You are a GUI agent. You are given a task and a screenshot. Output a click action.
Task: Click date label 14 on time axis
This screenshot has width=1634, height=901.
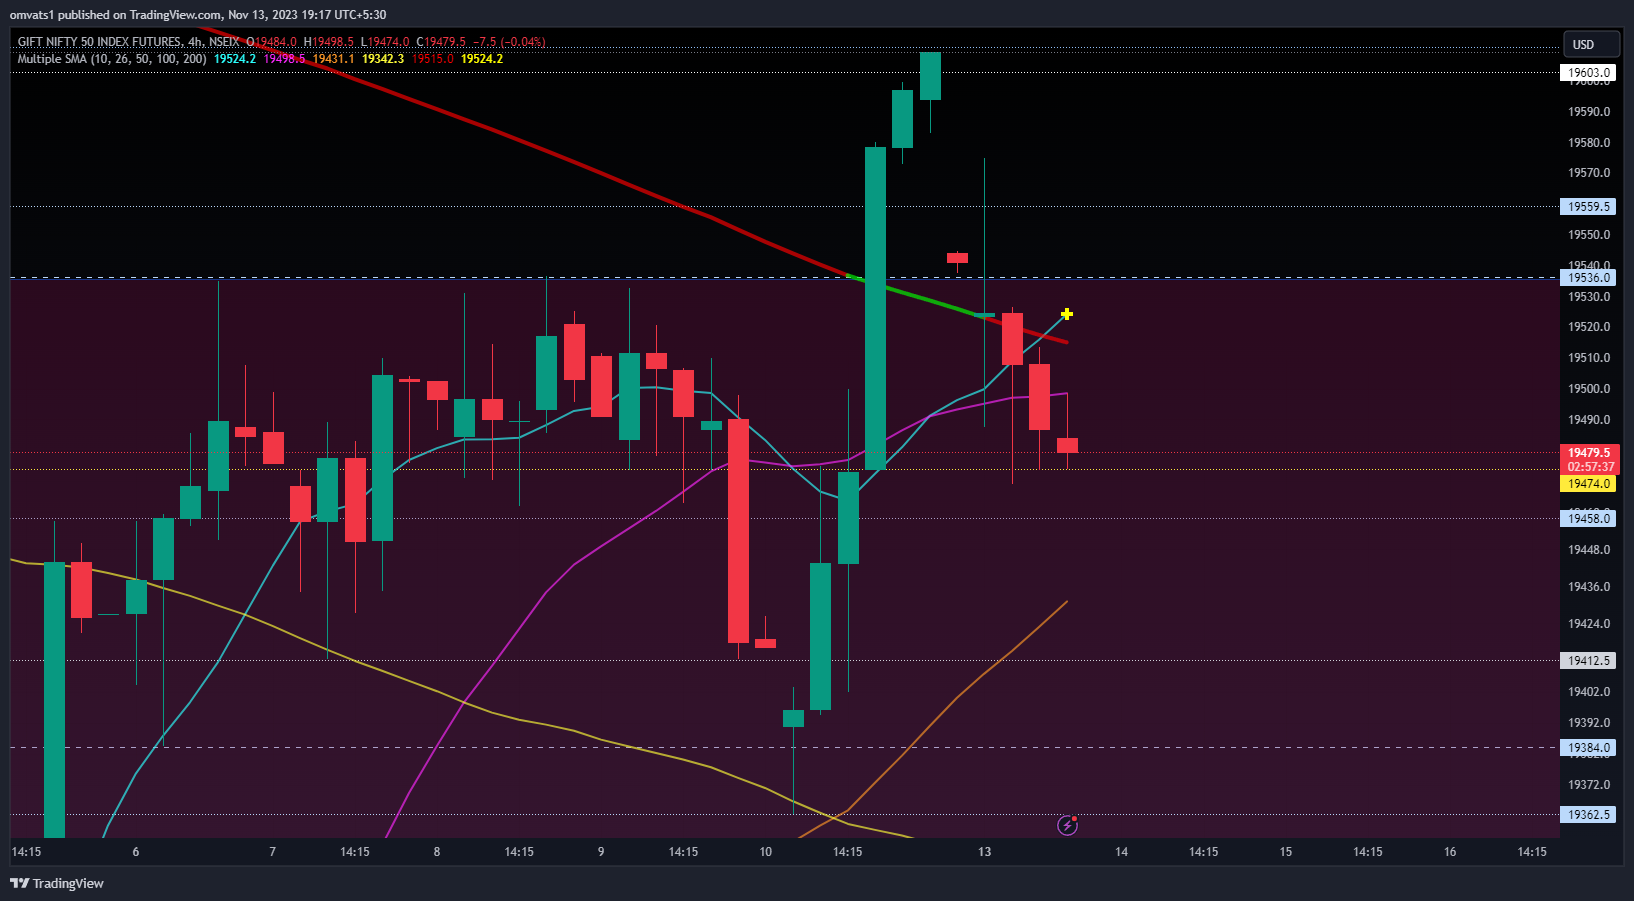(1122, 852)
